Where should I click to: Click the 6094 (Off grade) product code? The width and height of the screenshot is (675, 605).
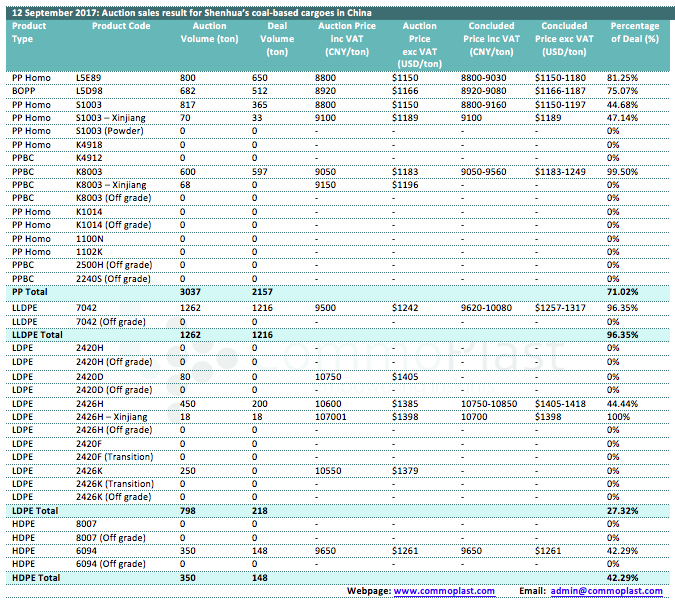point(113,564)
